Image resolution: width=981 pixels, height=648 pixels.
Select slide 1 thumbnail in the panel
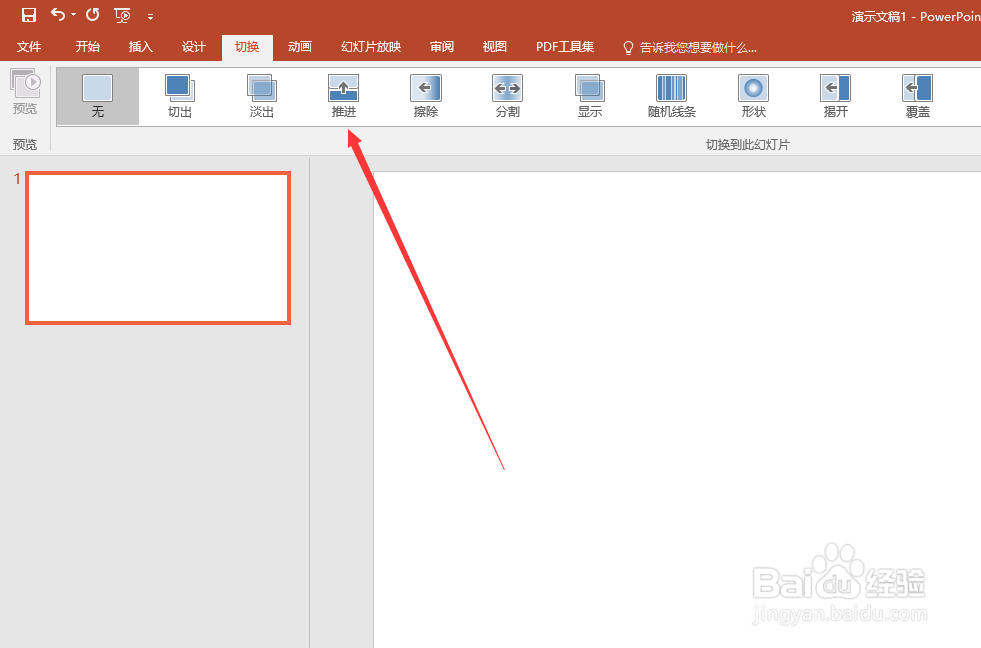(x=158, y=248)
